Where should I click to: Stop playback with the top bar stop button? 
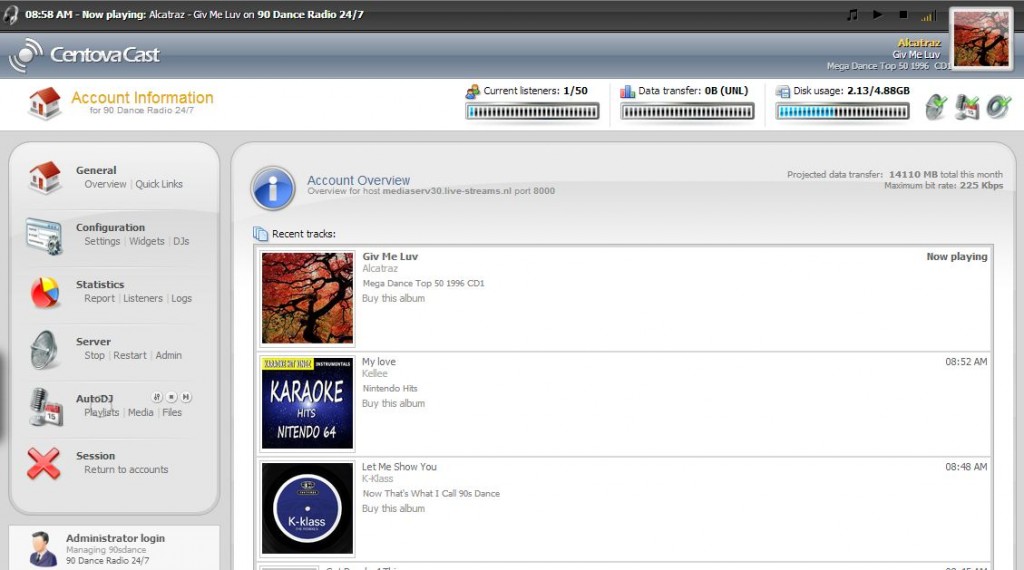903,14
